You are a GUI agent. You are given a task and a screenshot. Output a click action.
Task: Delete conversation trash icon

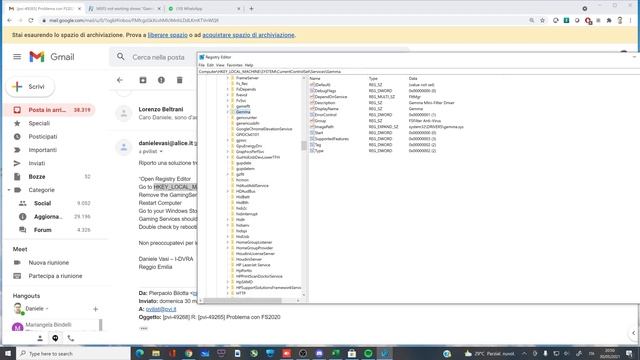pos(180,80)
